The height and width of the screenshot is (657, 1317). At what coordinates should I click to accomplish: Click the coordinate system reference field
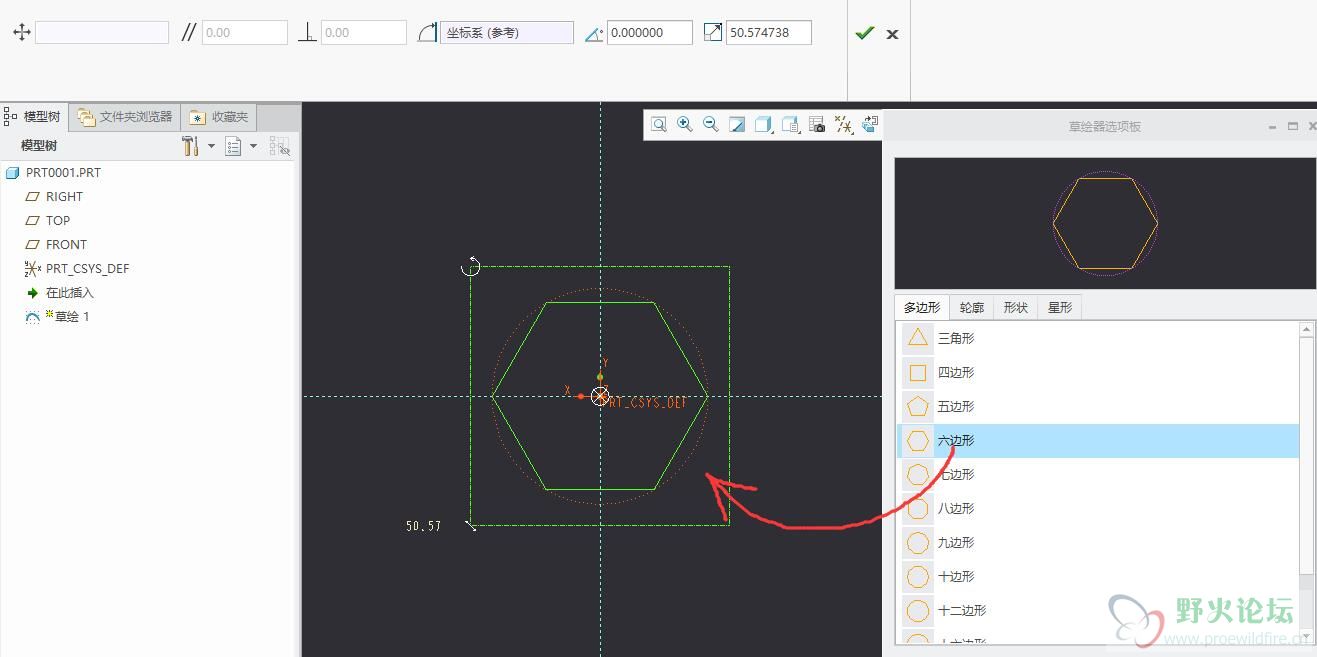[508, 33]
